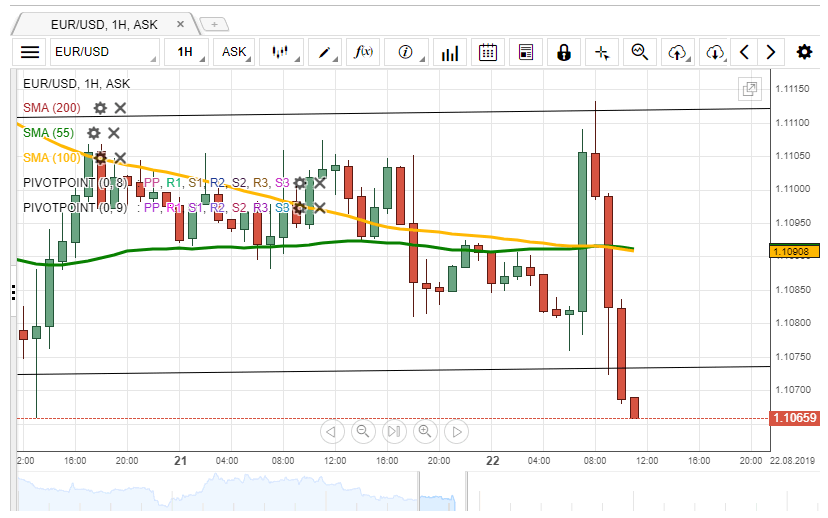
Task: Toggle the chart lock icon
Action: pyautogui.click(x=564, y=52)
